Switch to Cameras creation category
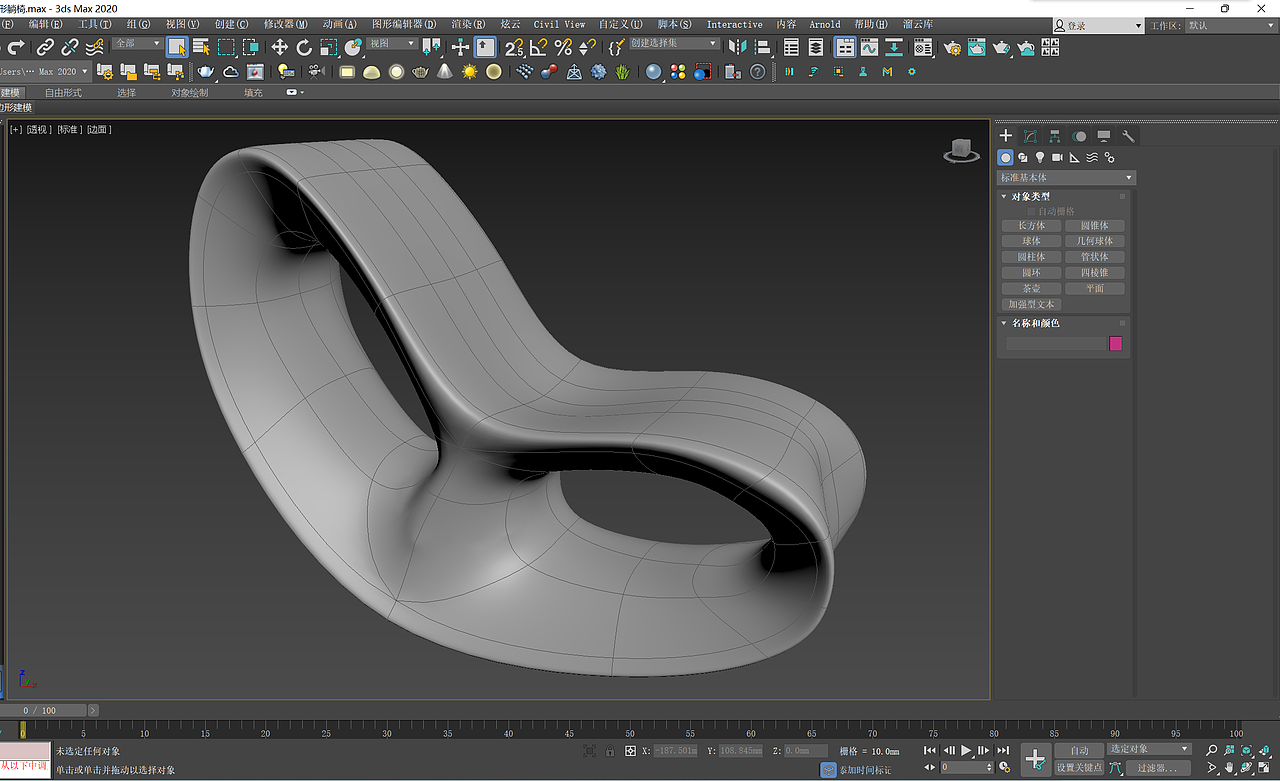 1057,158
